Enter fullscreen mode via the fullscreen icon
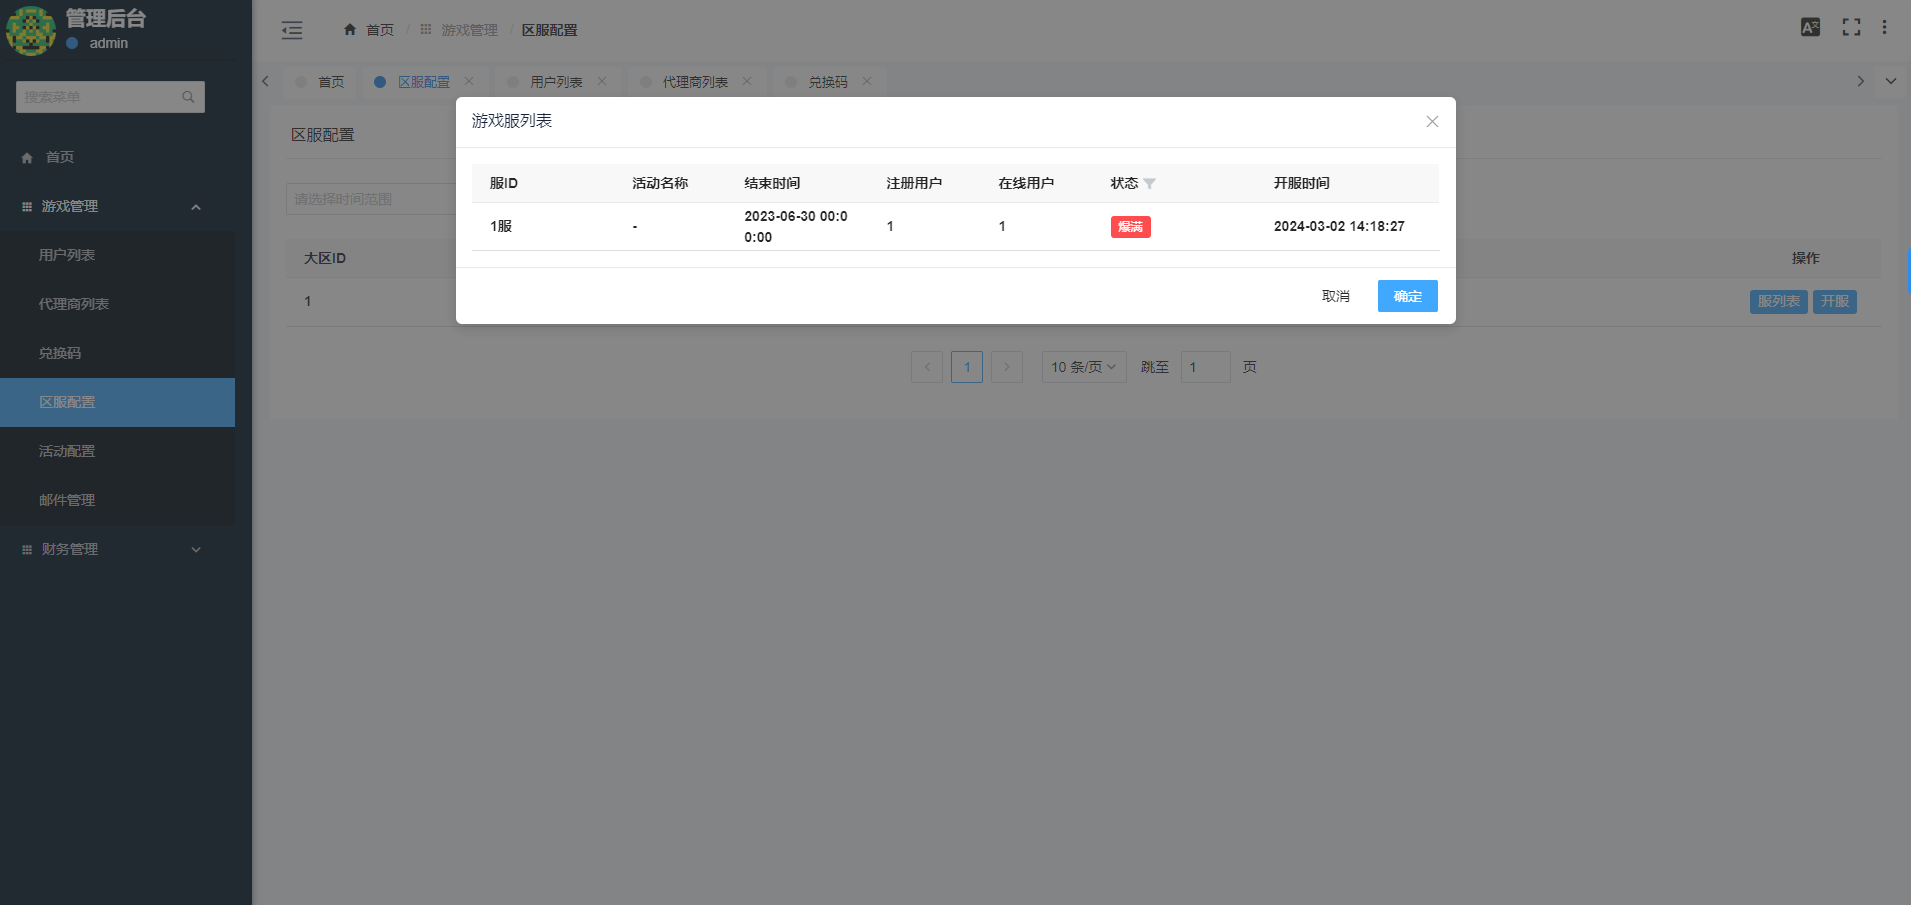The image size is (1911, 905). pyautogui.click(x=1851, y=27)
